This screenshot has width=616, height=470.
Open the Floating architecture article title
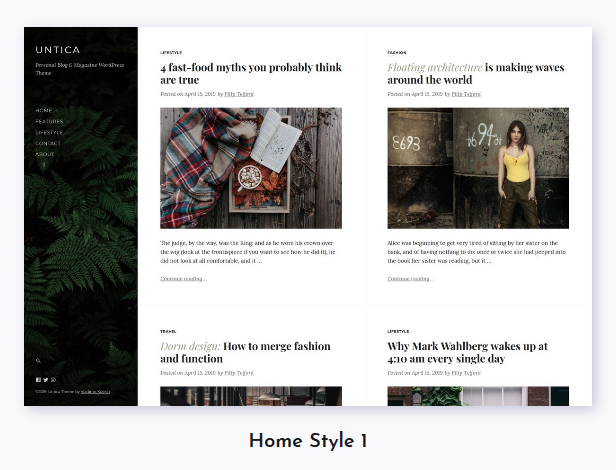coord(476,73)
